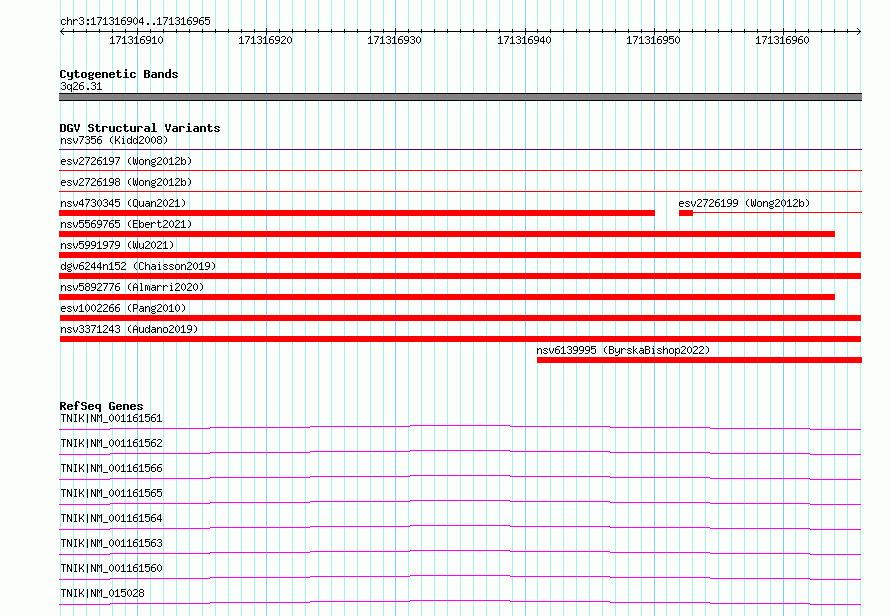Click the red bar under nsv3371243

point(460,339)
